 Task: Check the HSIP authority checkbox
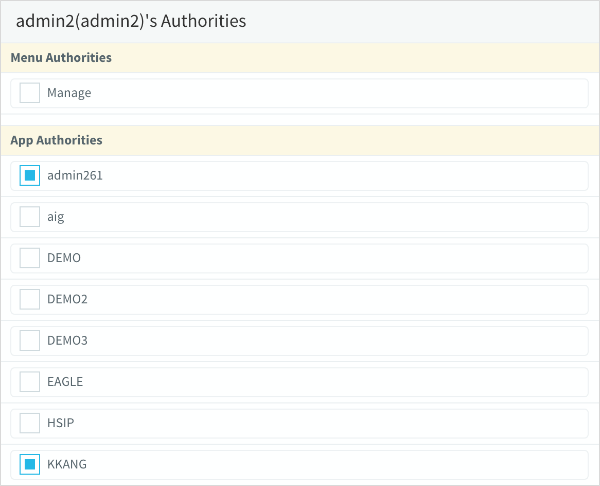pos(30,423)
